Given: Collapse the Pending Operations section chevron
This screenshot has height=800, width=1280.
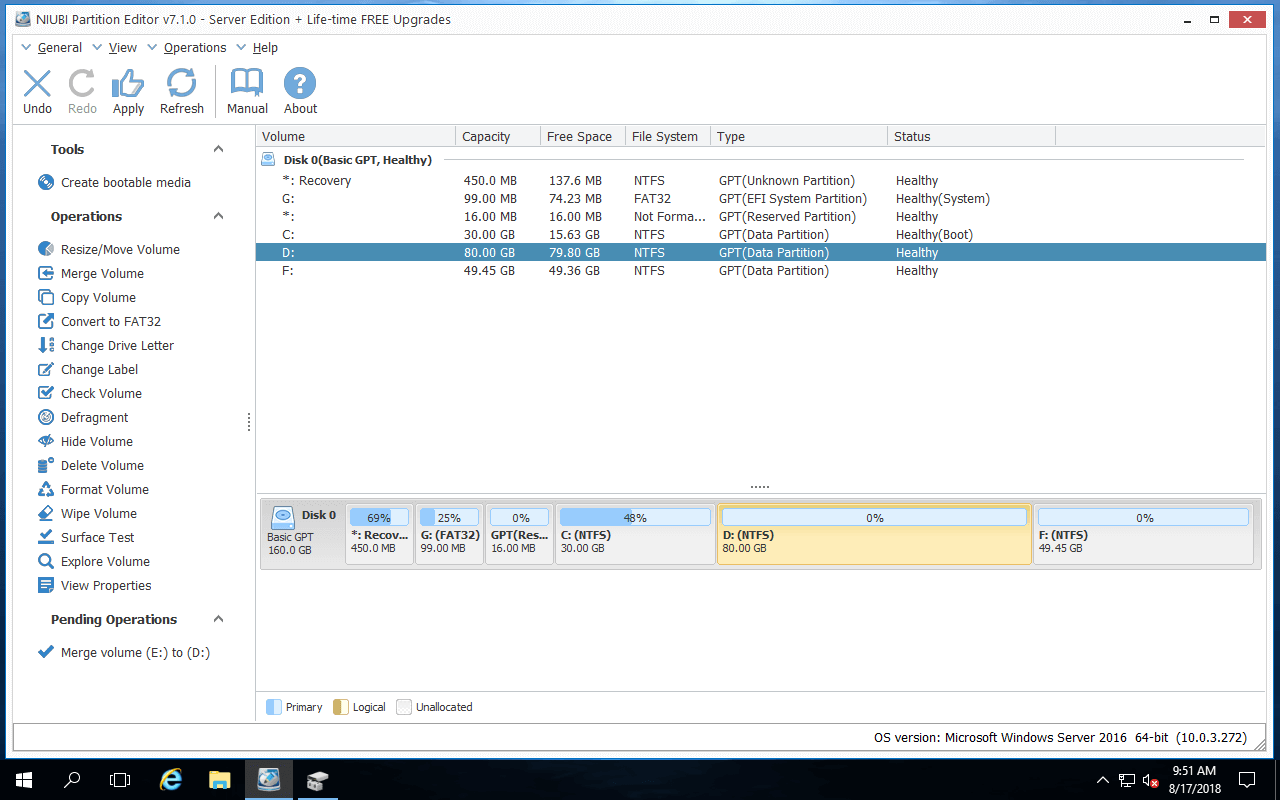Looking at the screenshot, I should (218, 619).
